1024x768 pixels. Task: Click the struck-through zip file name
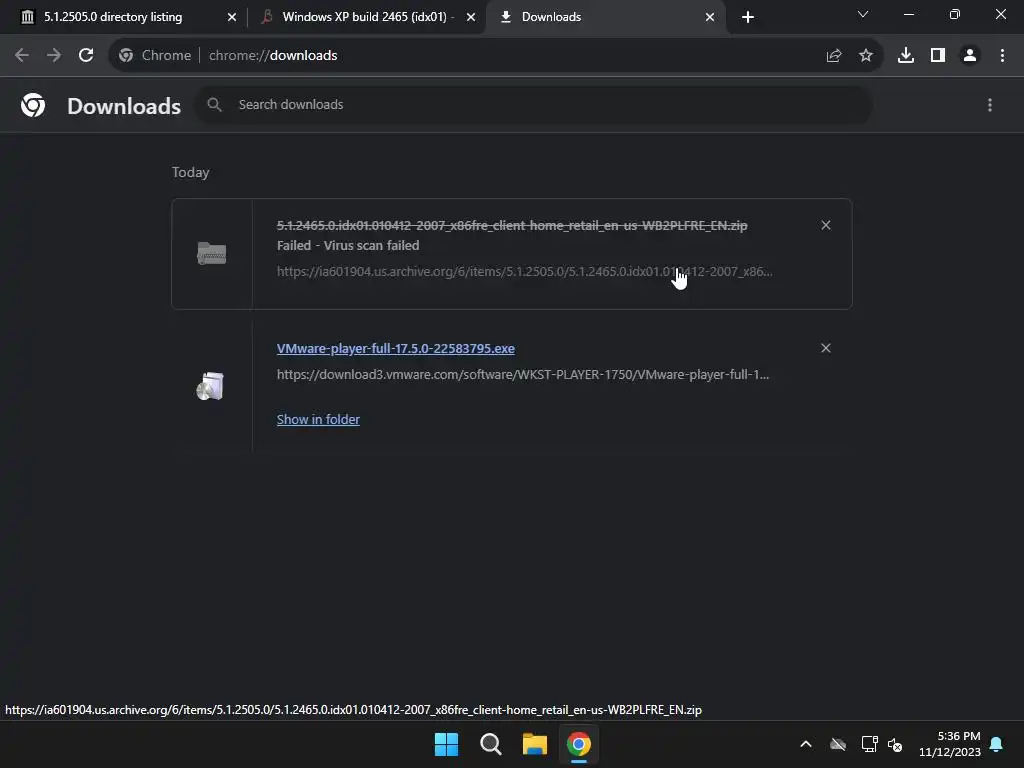point(512,225)
